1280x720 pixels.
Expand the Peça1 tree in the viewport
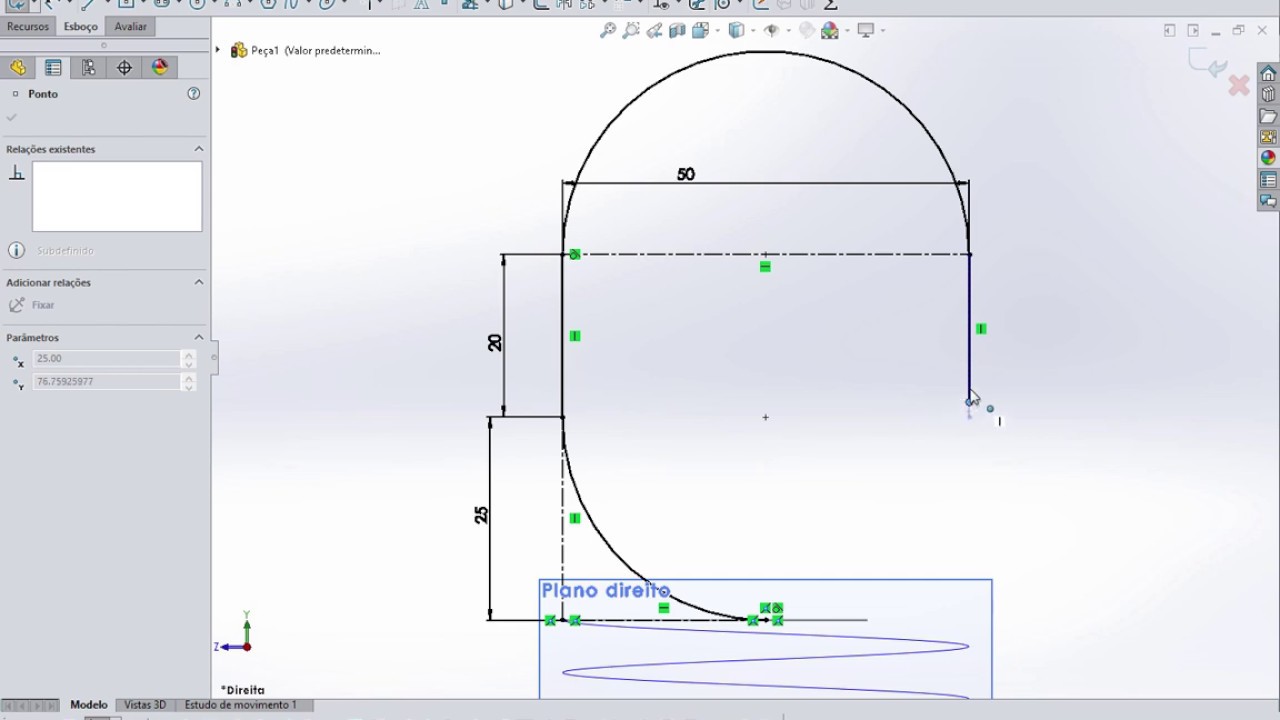pyautogui.click(x=218, y=50)
